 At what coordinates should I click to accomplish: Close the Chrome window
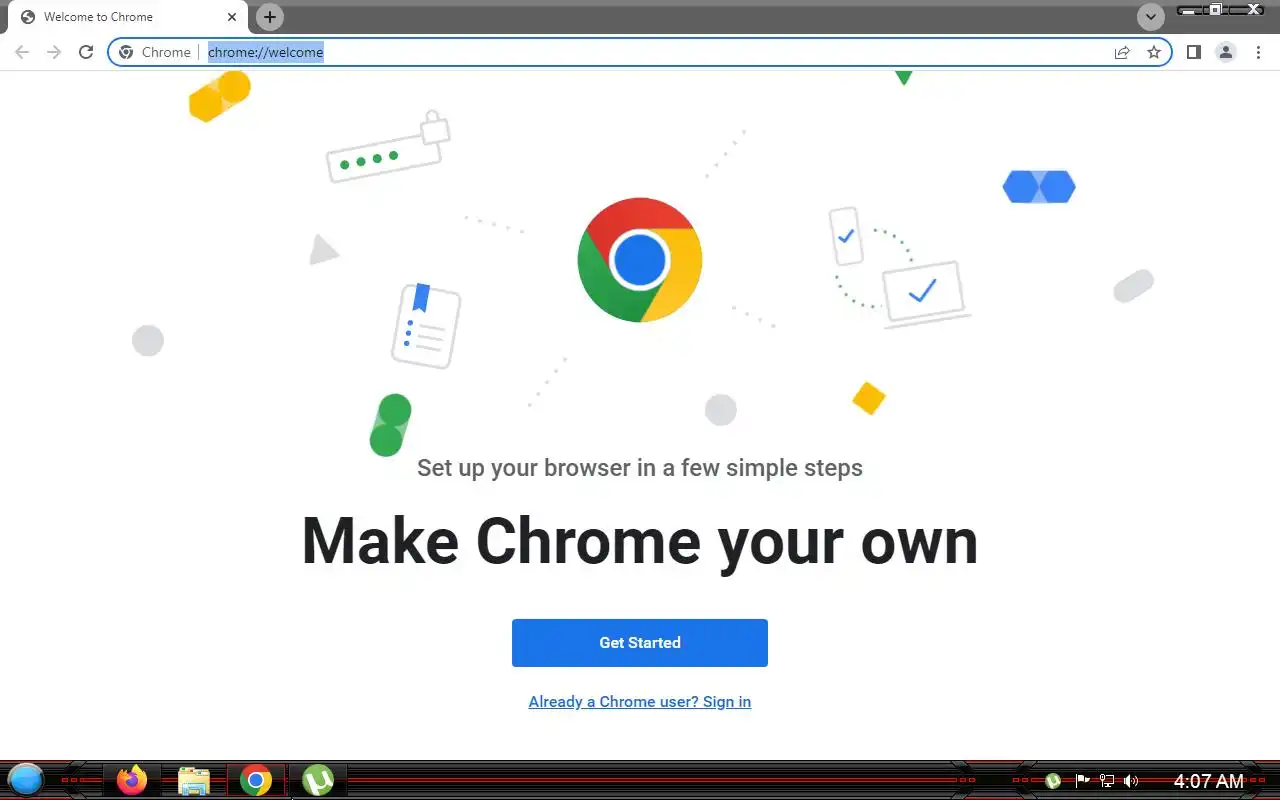[x=1253, y=10]
